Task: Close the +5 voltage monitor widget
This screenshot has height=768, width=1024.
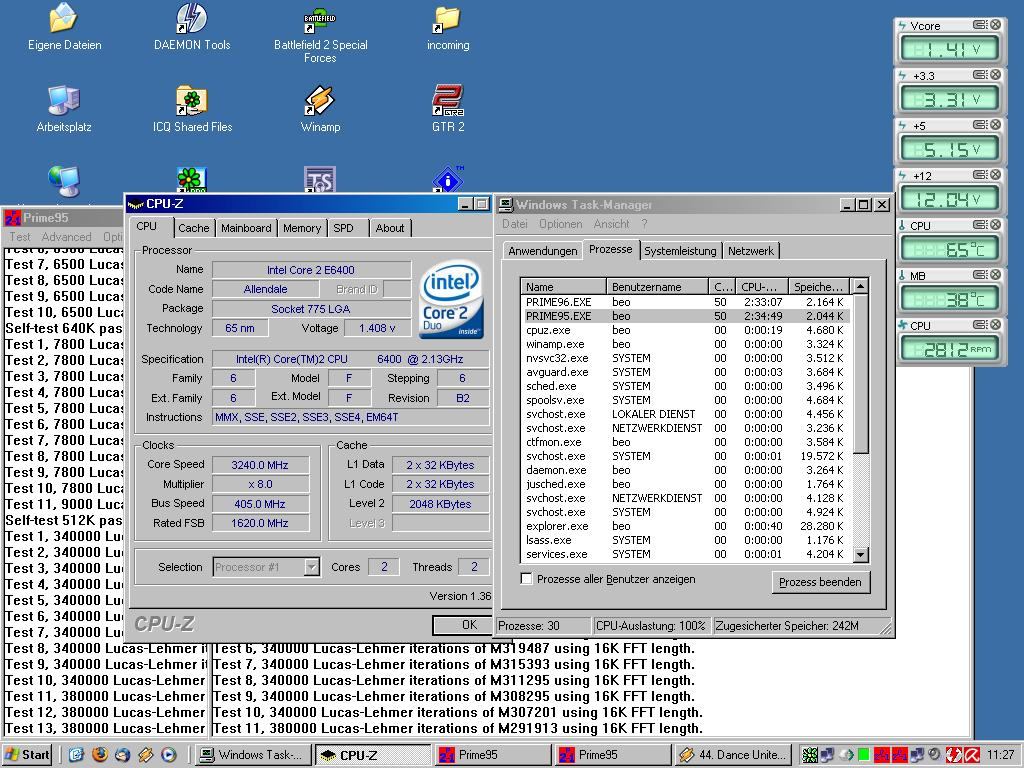Action: [x=995, y=125]
